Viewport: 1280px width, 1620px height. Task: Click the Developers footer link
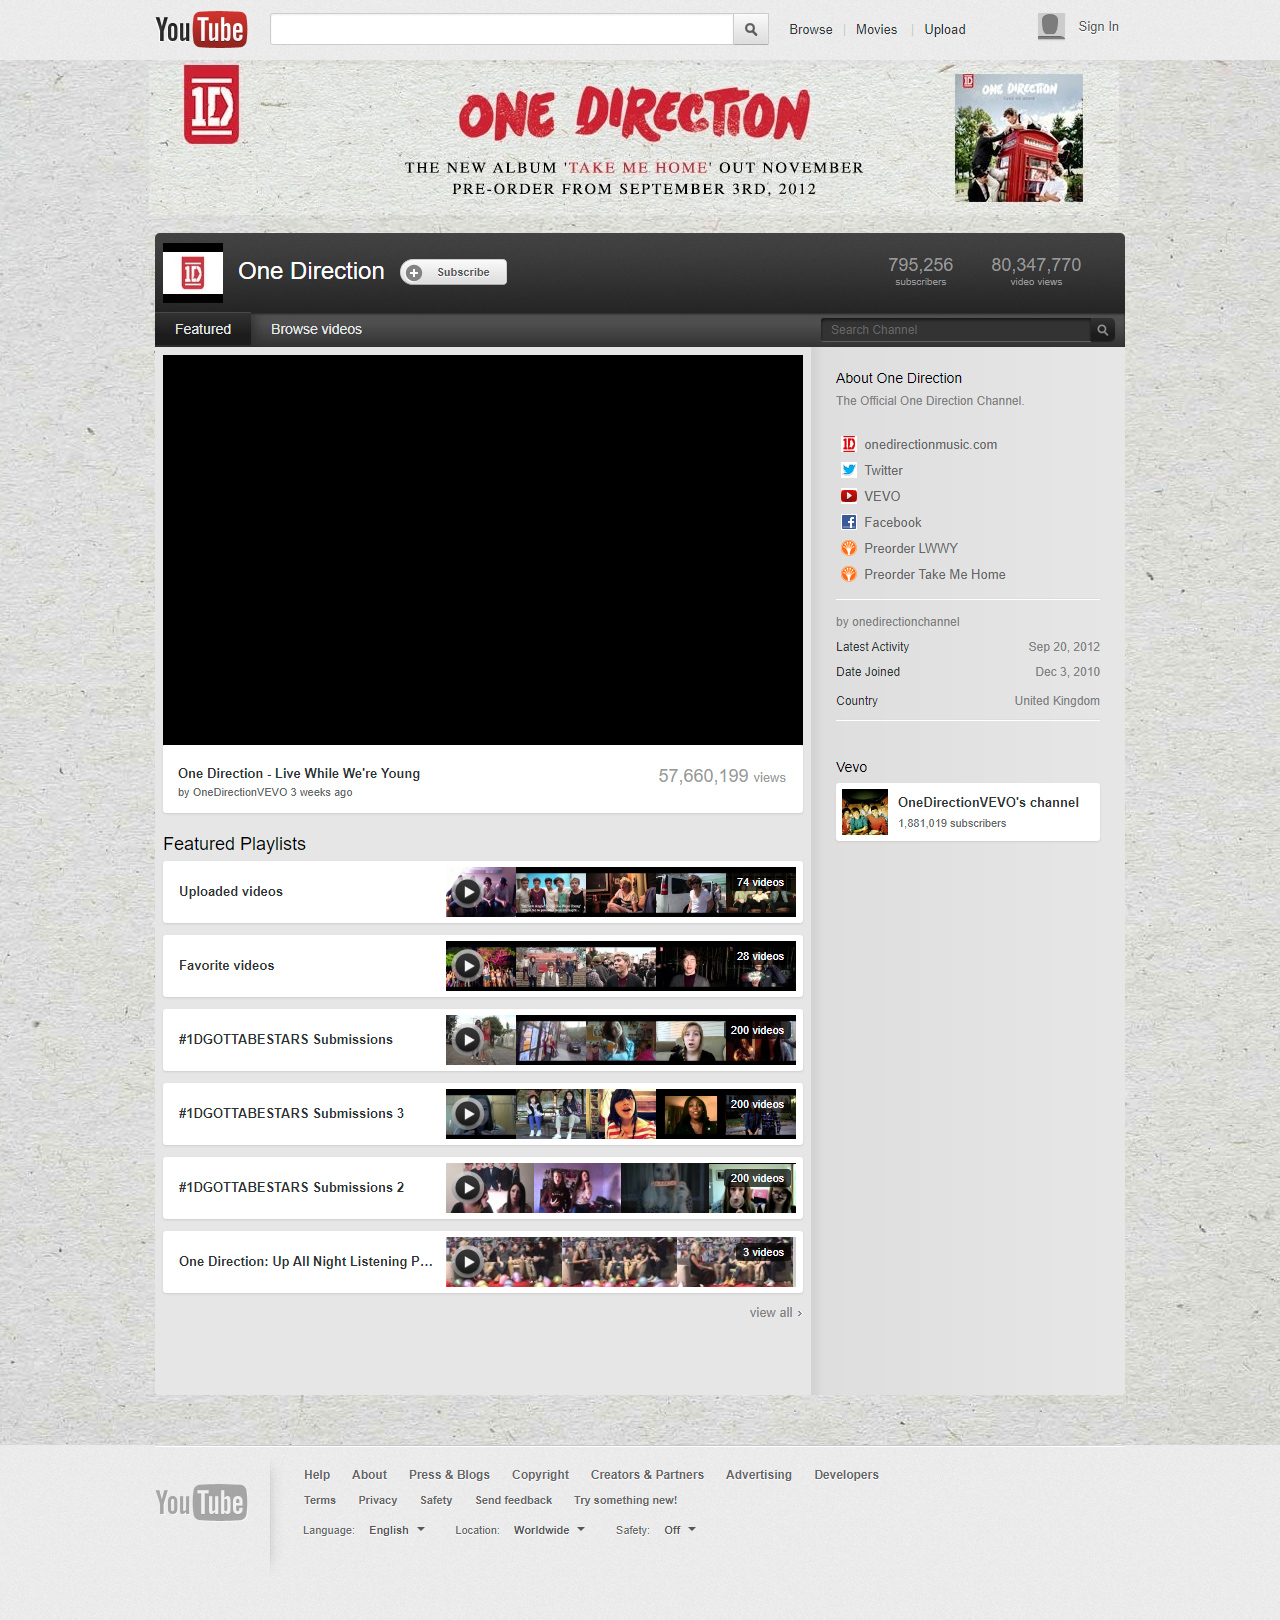[x=846, y=1475]
